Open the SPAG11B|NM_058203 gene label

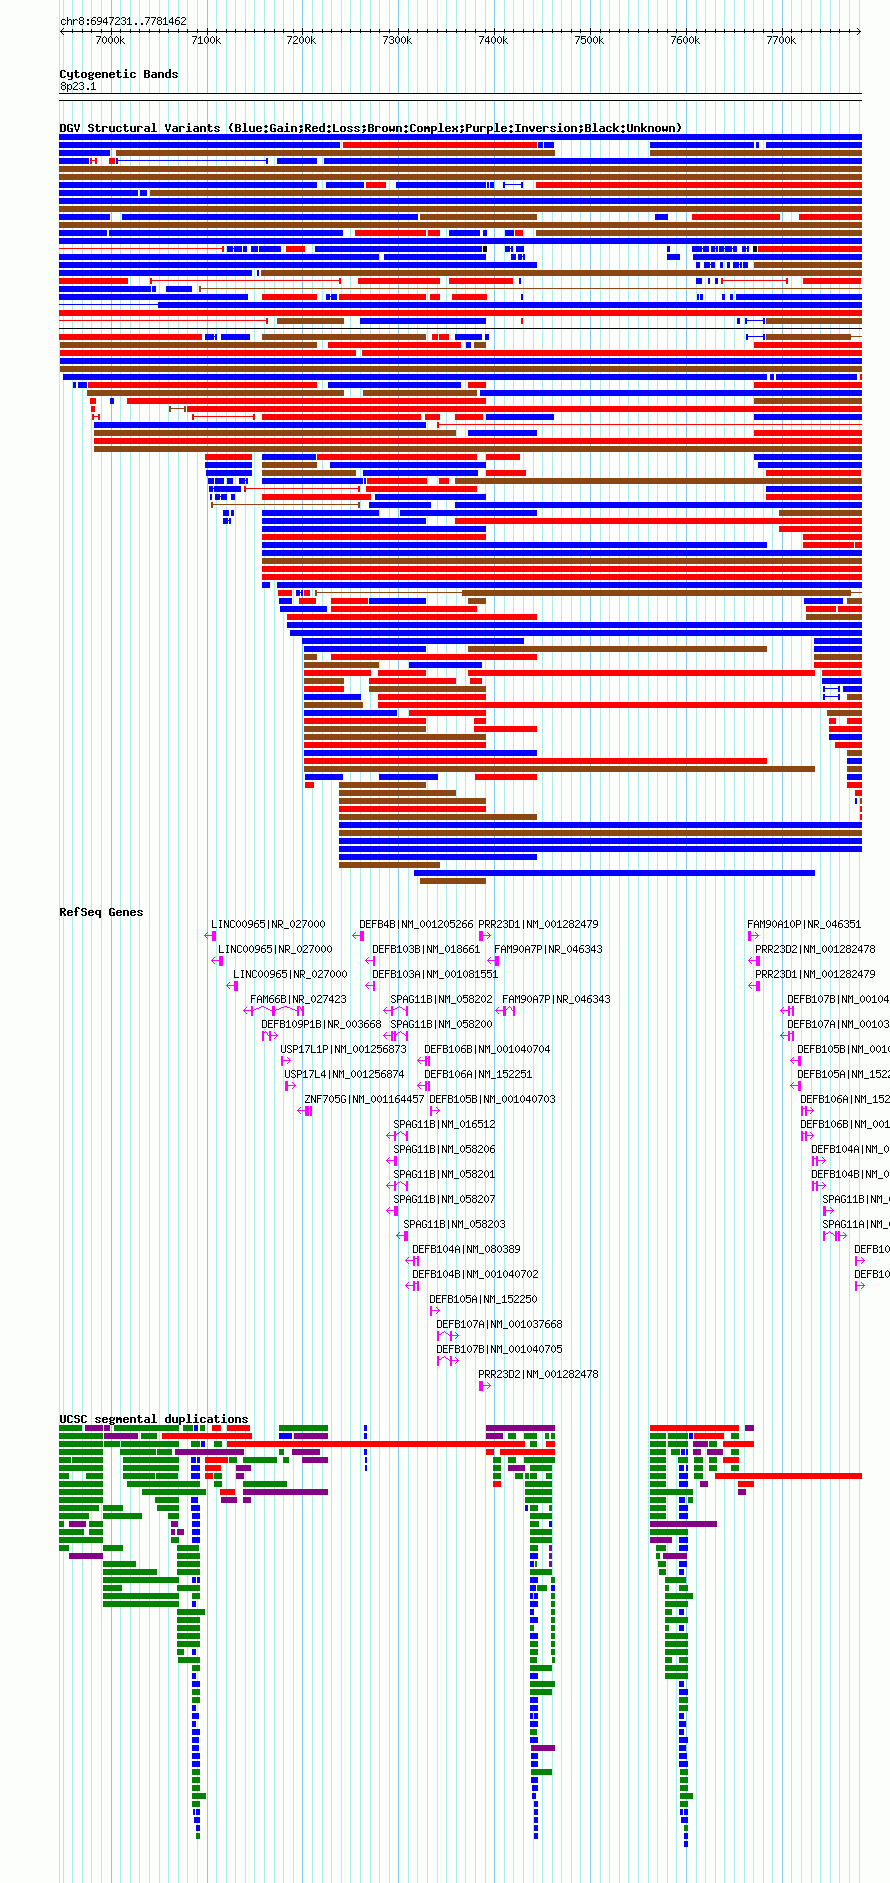pyautogui.click(x=454, y=1224)
